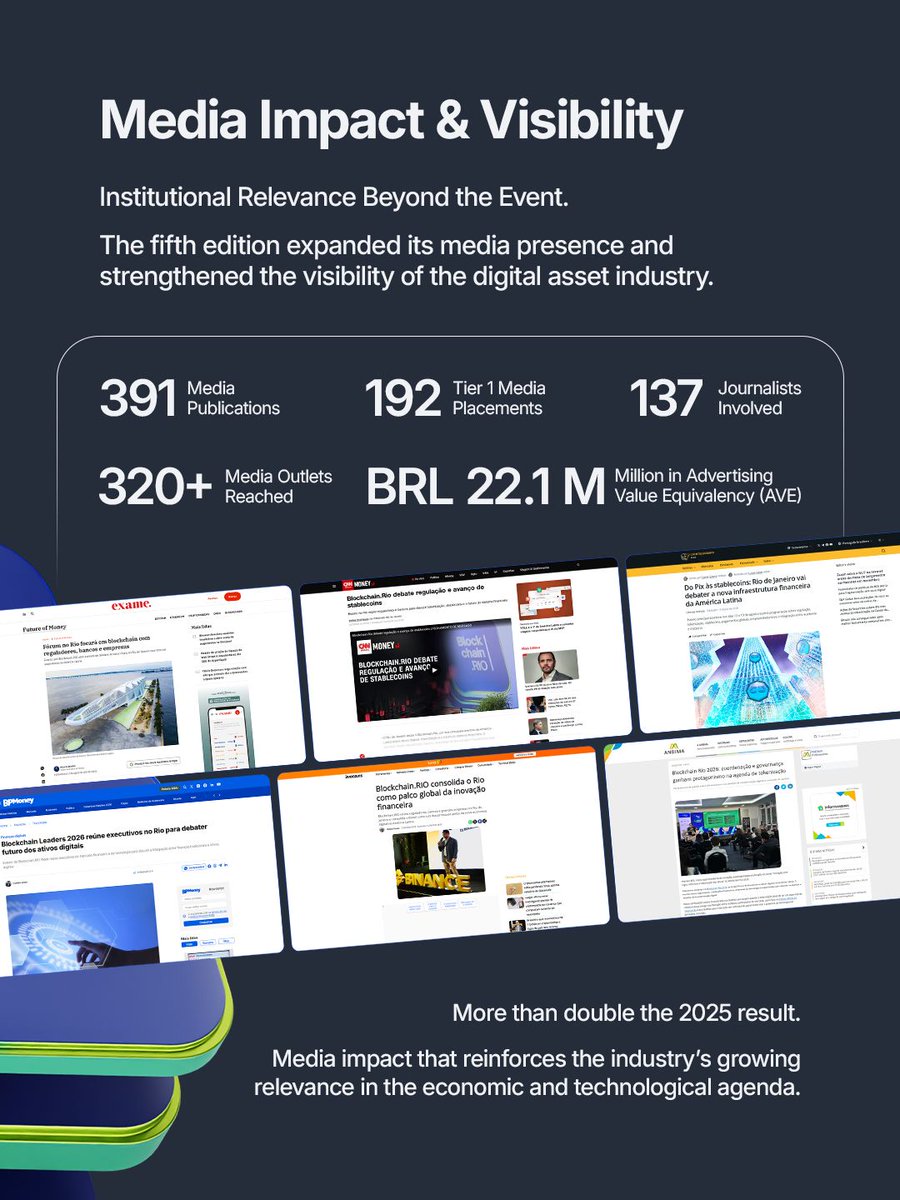Click the '137' figure
This screenshot has height=1200, width=900.
click(668, 398)
